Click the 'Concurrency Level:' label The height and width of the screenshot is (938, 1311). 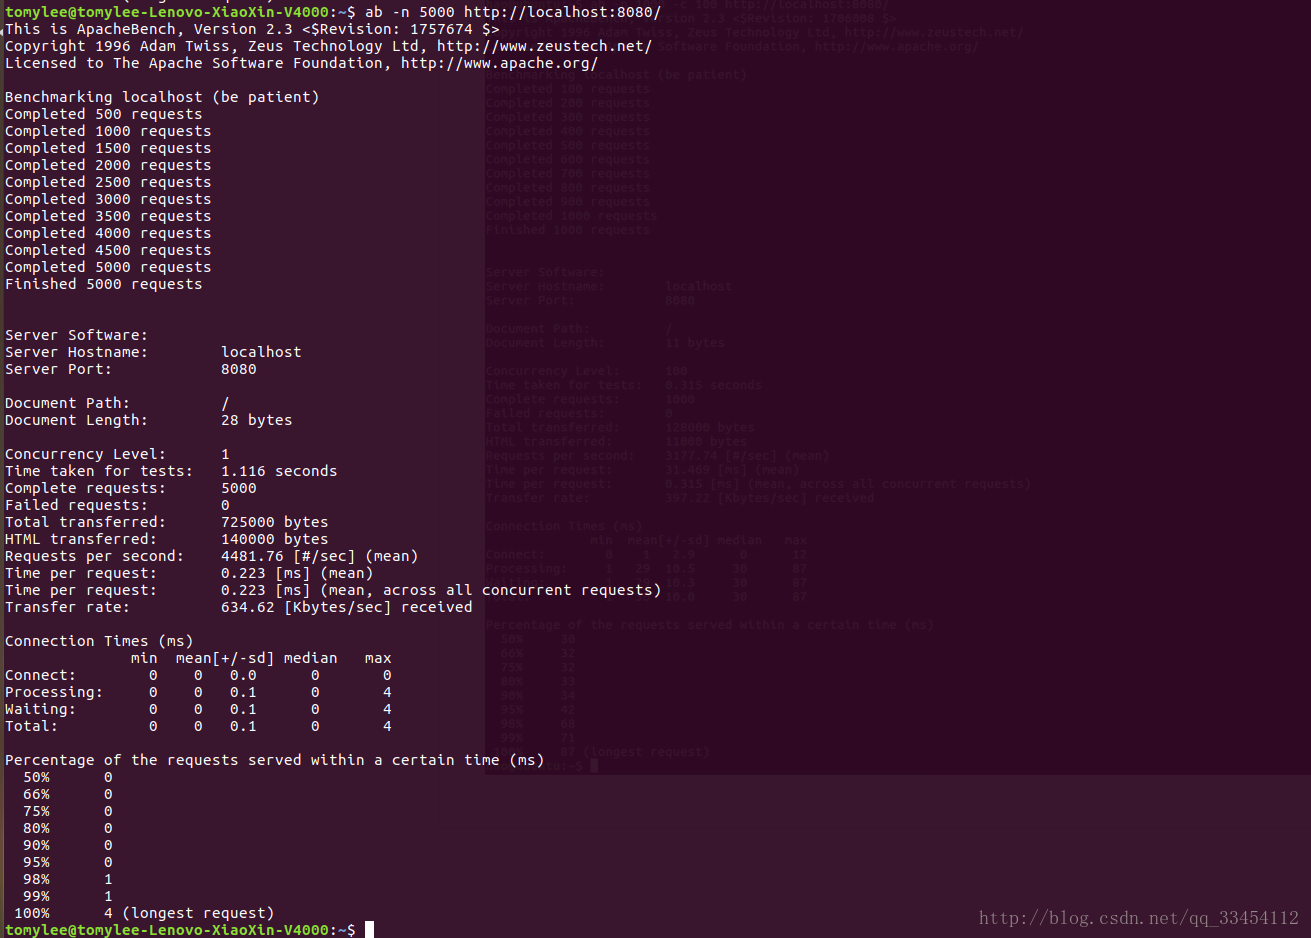click(x=85, y=454)
